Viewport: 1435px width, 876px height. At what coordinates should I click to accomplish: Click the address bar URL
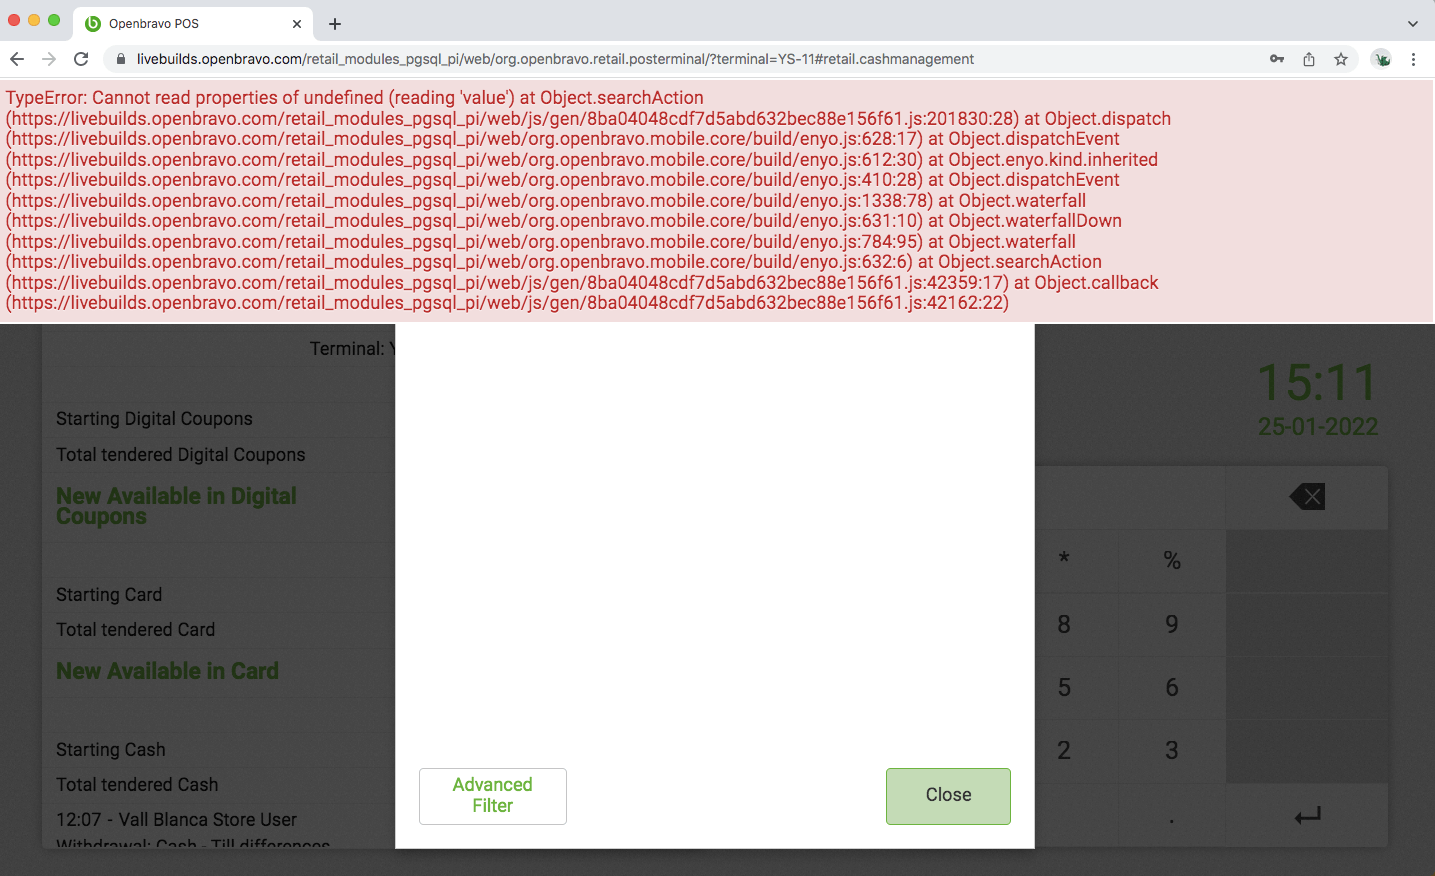555,59
